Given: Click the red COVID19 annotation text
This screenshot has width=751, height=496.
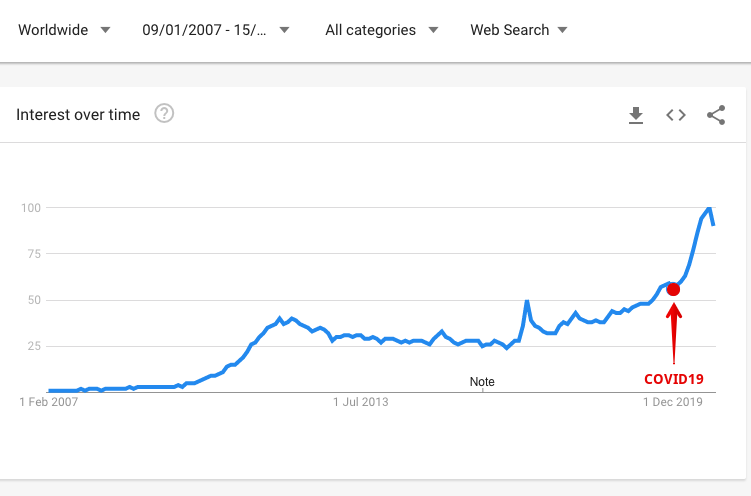Looking at the screenshot, I should (x=674, y=379).
